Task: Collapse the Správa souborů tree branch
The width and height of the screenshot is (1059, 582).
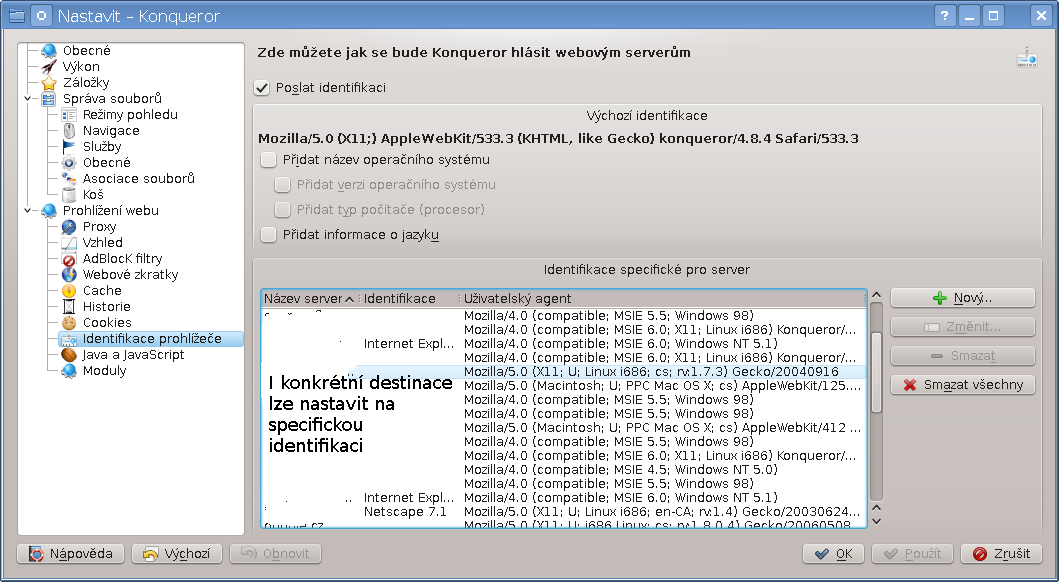Action: click(x=28, y=99)
